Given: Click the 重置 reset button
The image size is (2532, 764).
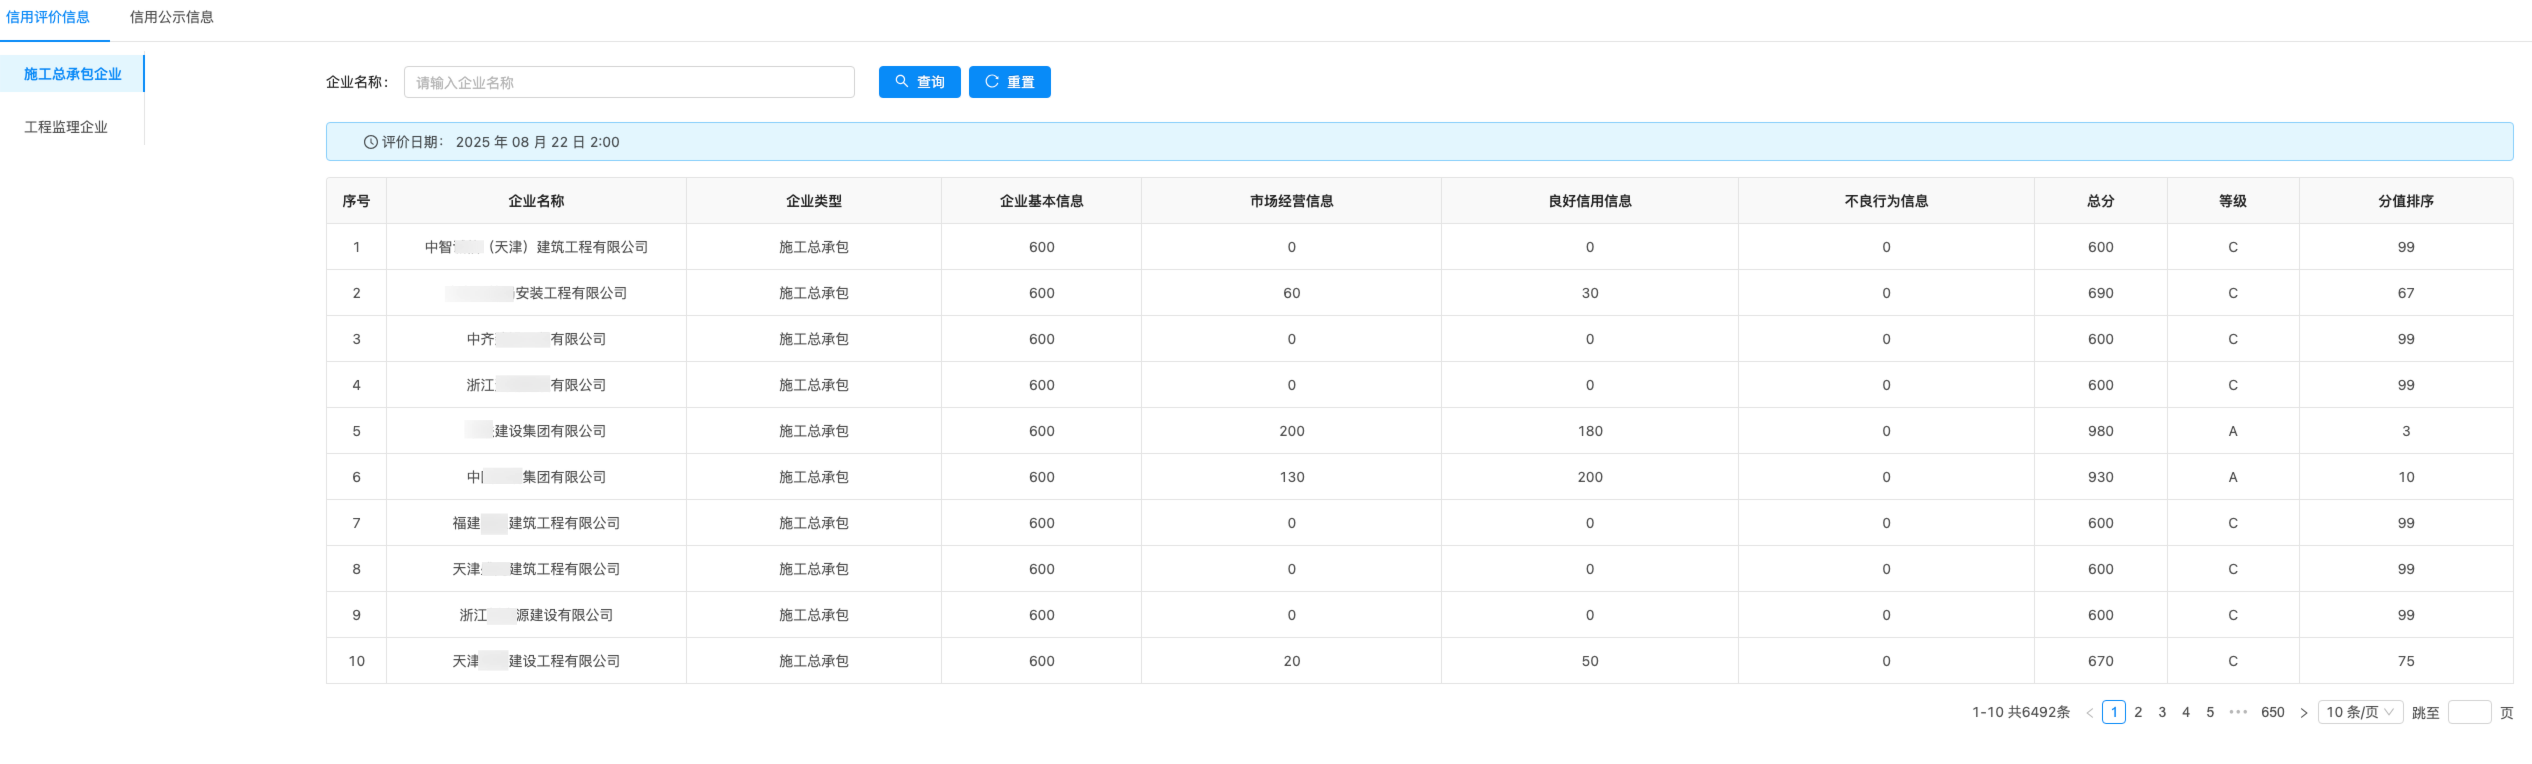Looking at the screenshot, I should click(x=1009, y=82).
